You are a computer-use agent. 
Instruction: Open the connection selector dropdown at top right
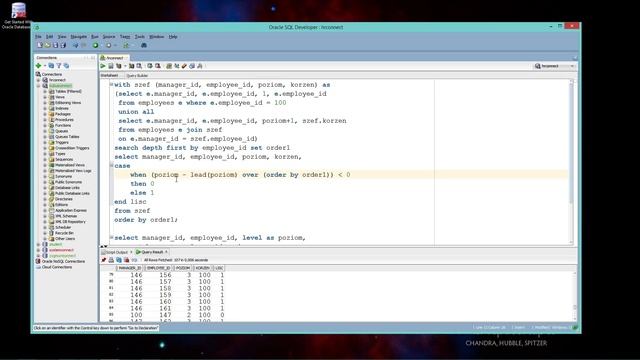[x=555, y=66]
